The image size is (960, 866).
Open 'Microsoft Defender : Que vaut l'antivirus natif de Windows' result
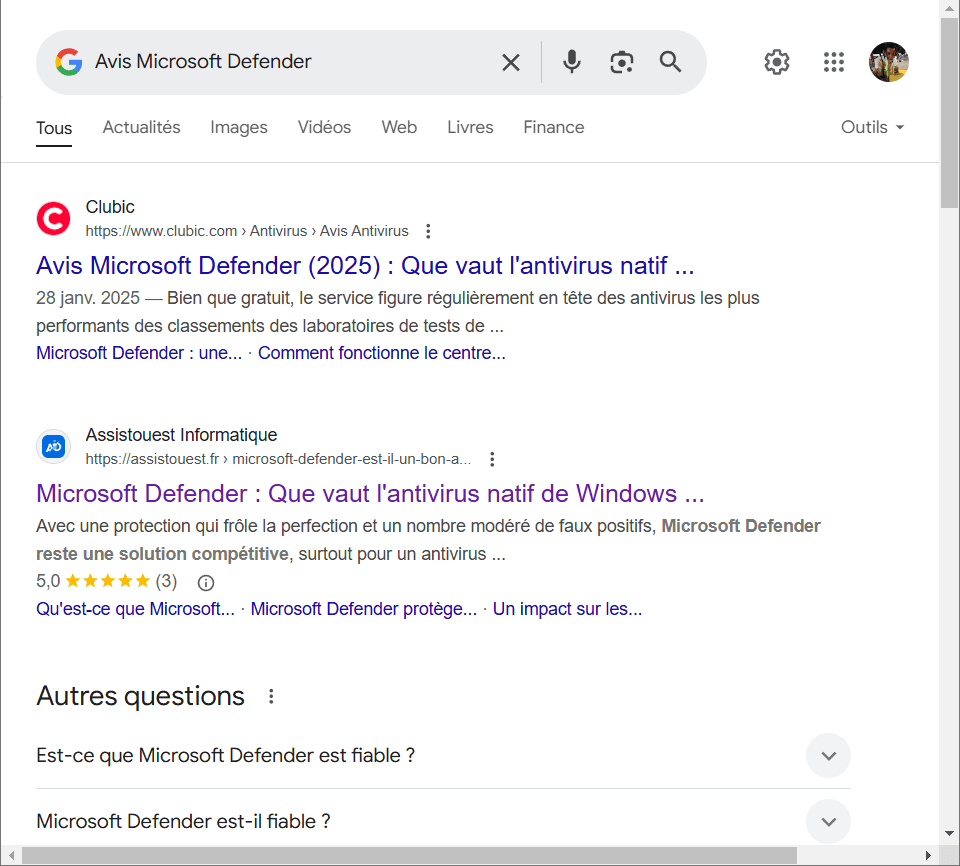point(370,494)
